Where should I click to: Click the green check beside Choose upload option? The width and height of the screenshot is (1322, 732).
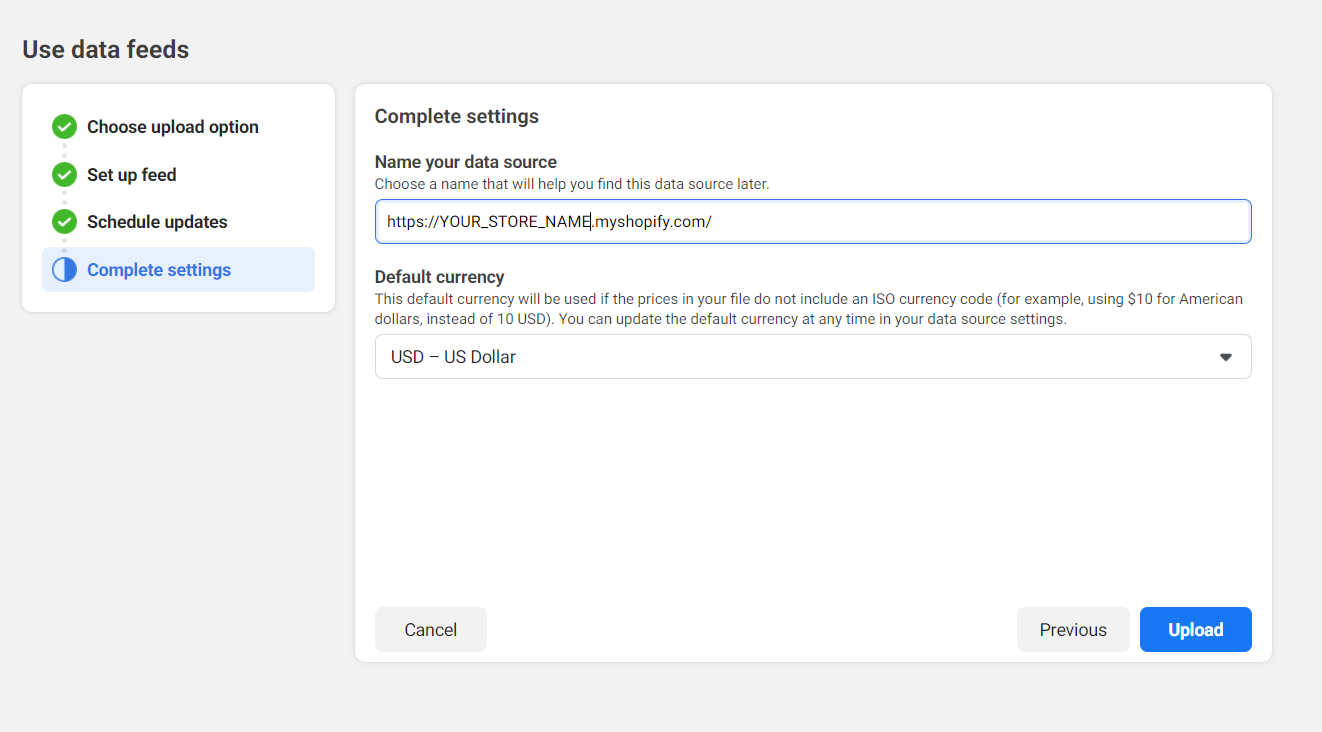click(x=64, y=127)
